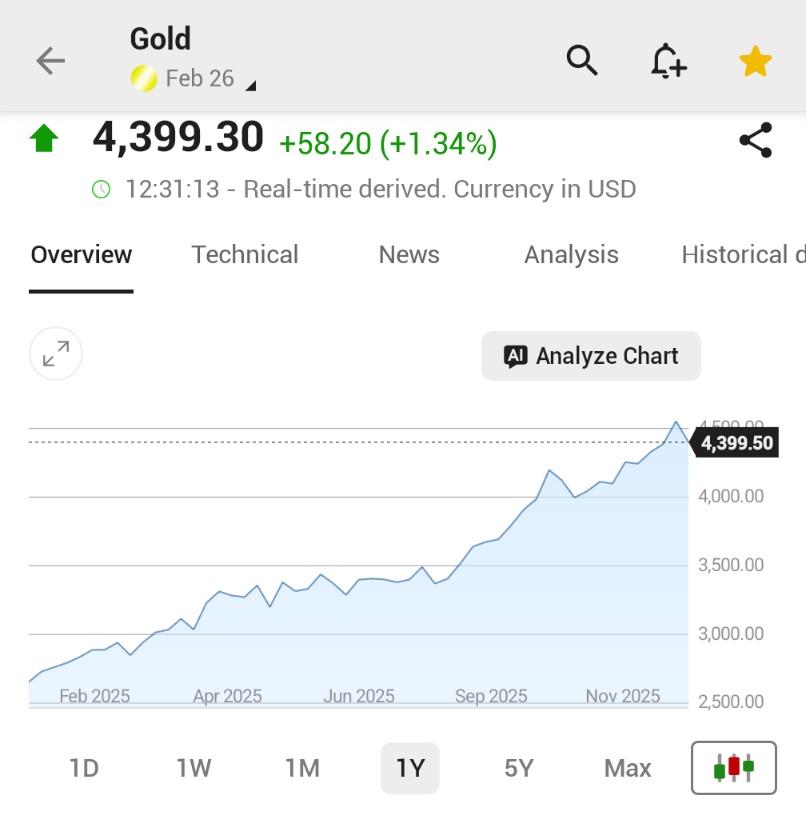
Task: Open the Feb 26 contract dropdown
Action: 211,79
